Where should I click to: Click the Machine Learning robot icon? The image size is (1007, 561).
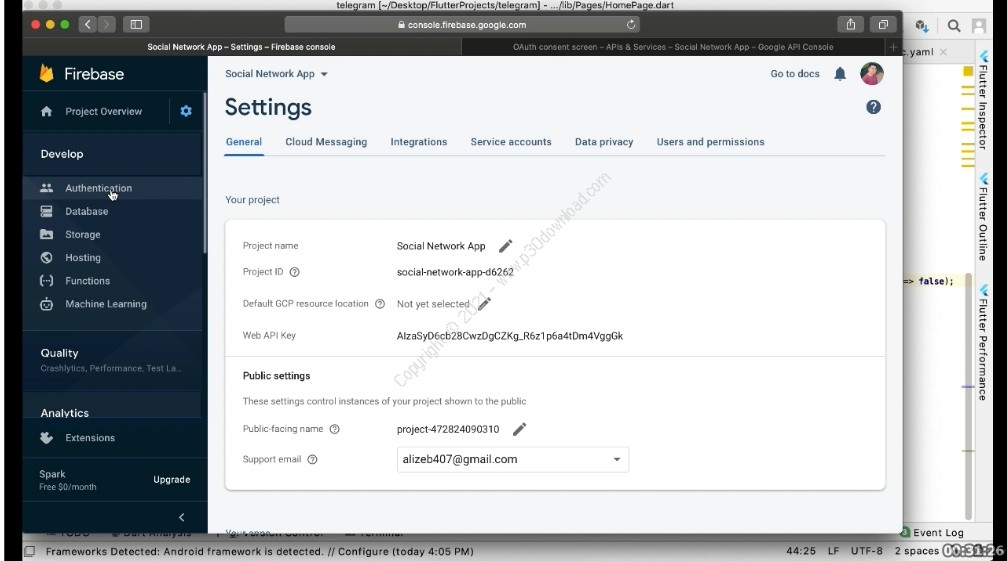point(46,304)
